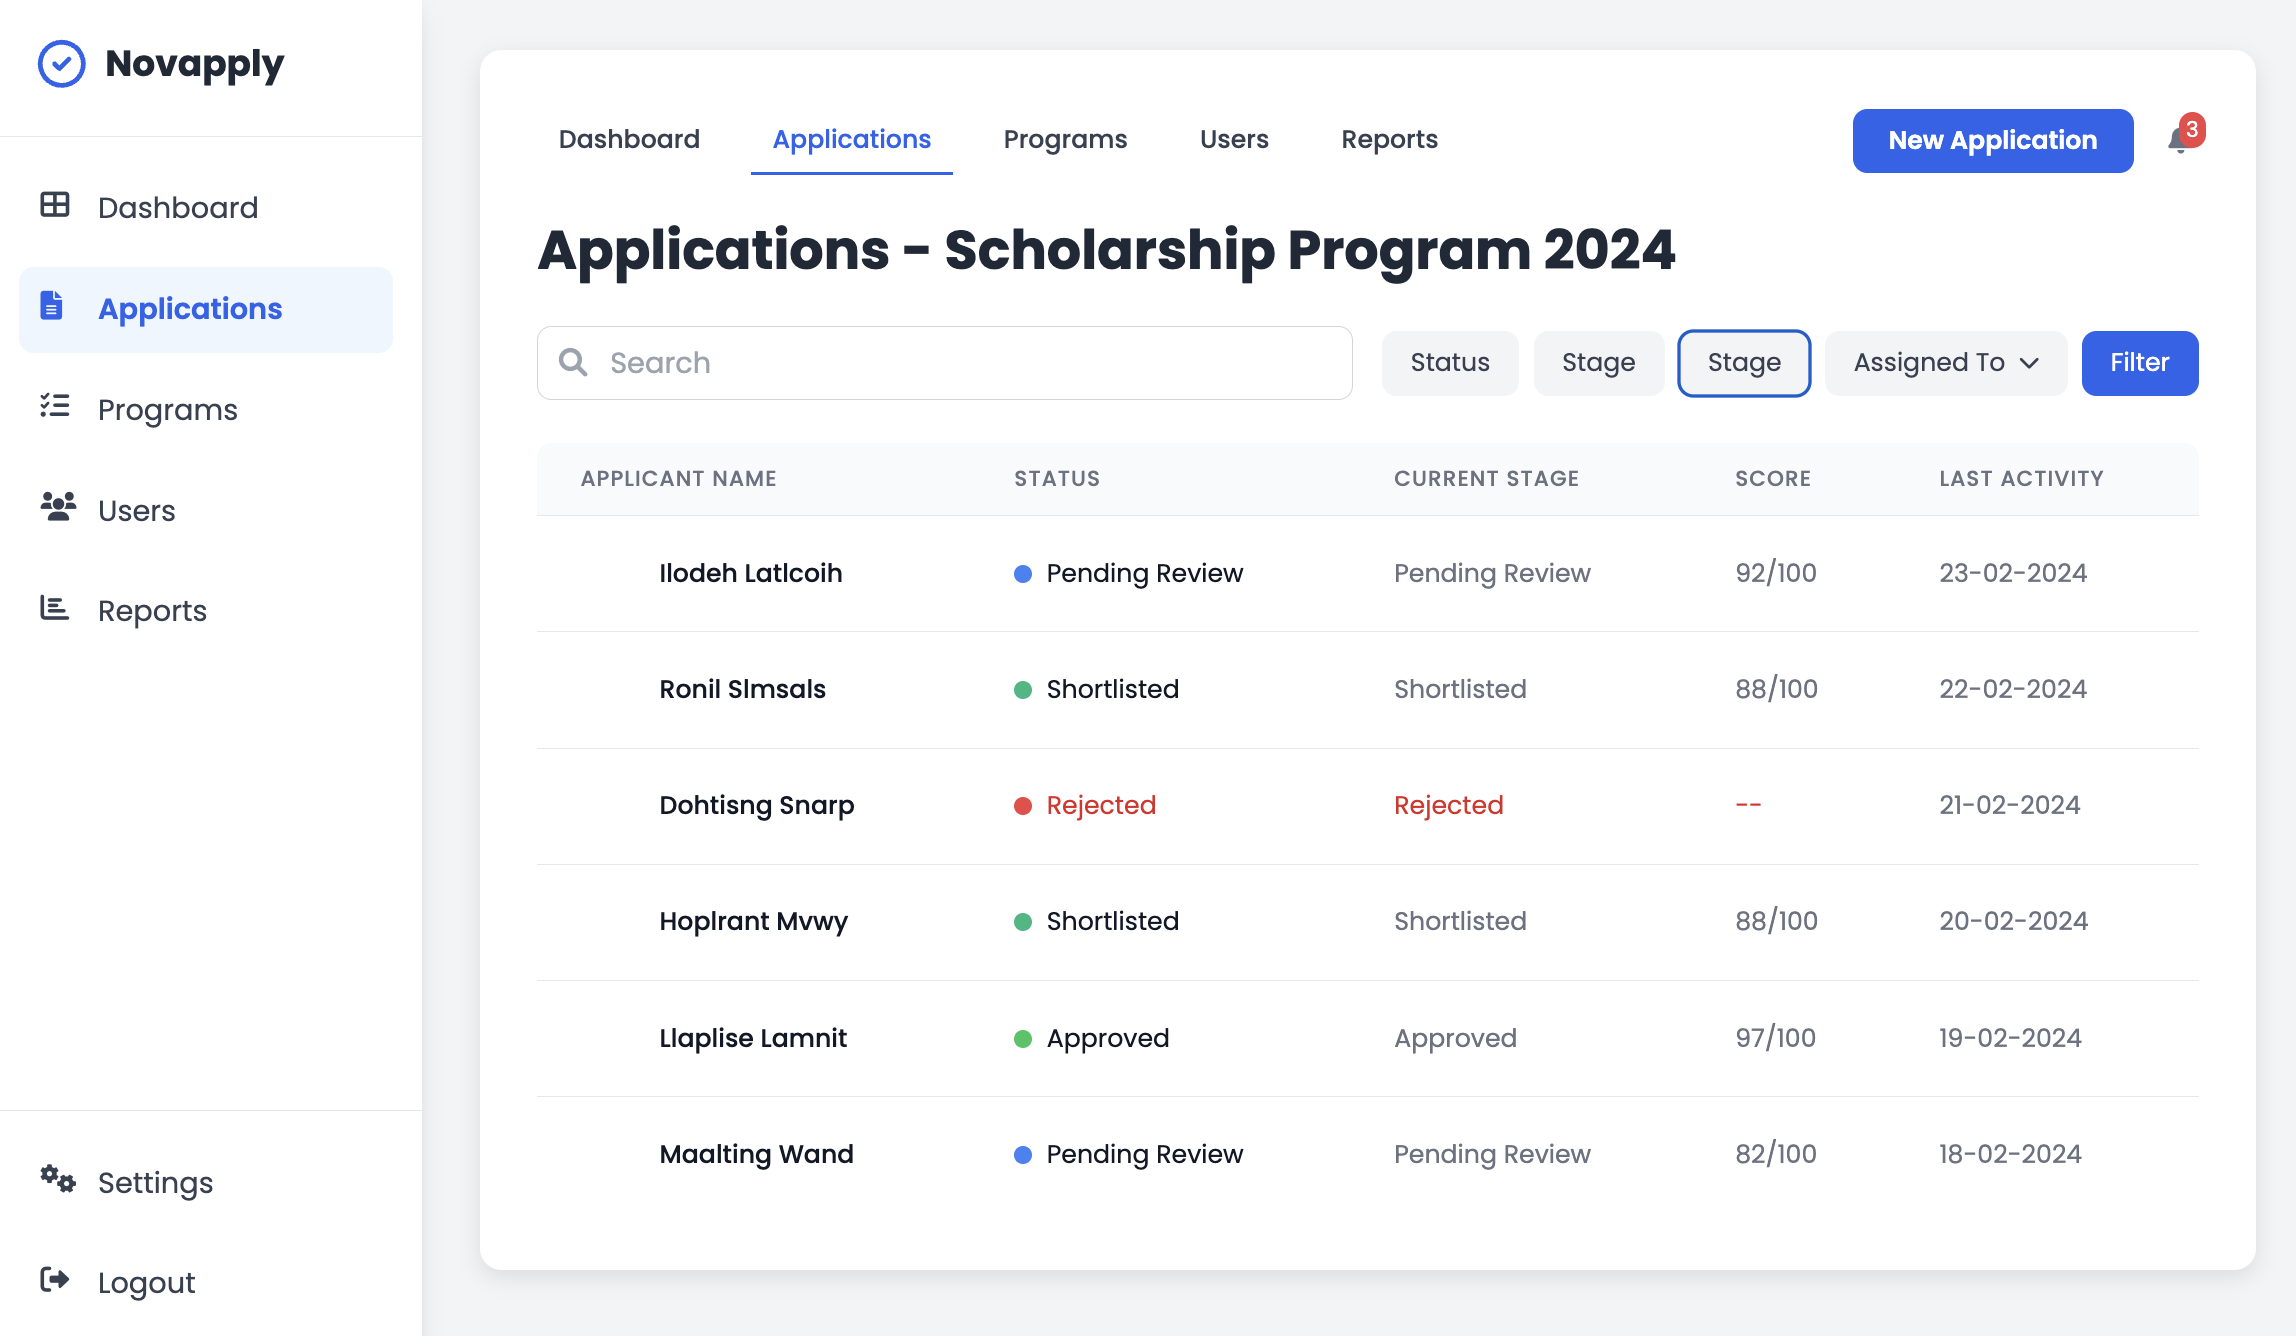This screenshot has width=2296, height=1336.
Task: Apply filters with the Filter button
Action: click(2139, 363)
